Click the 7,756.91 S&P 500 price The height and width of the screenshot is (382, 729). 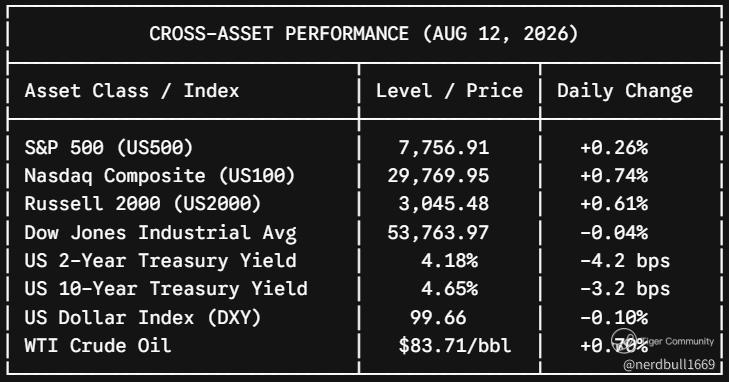click(x=444, y=148)
